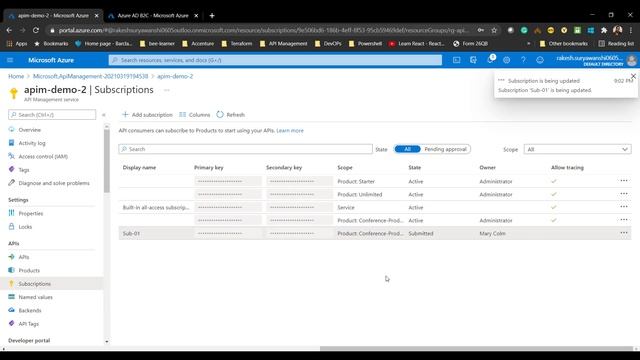Open the active Conference-Prod row's more options
640x360 pixels.
pos(624,220)
